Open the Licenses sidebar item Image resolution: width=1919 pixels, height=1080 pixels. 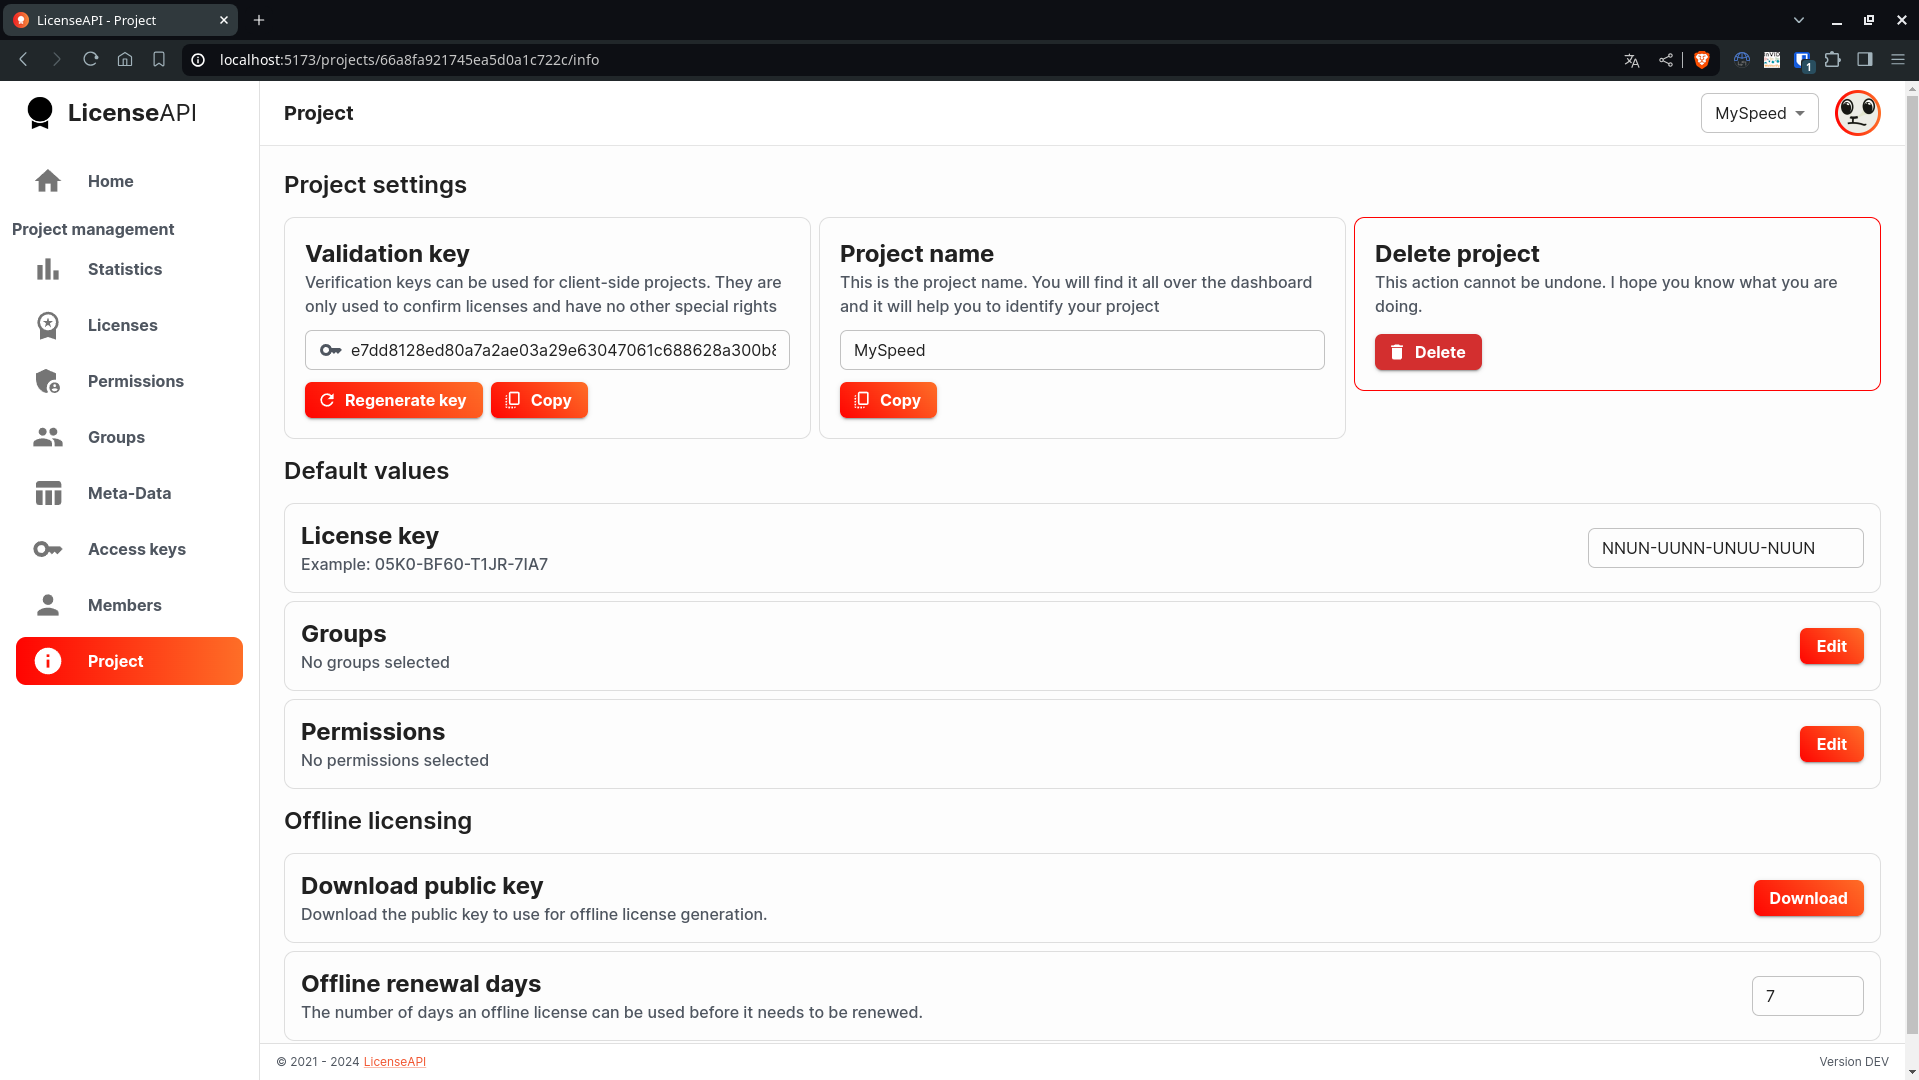click(x=129, y=325)
